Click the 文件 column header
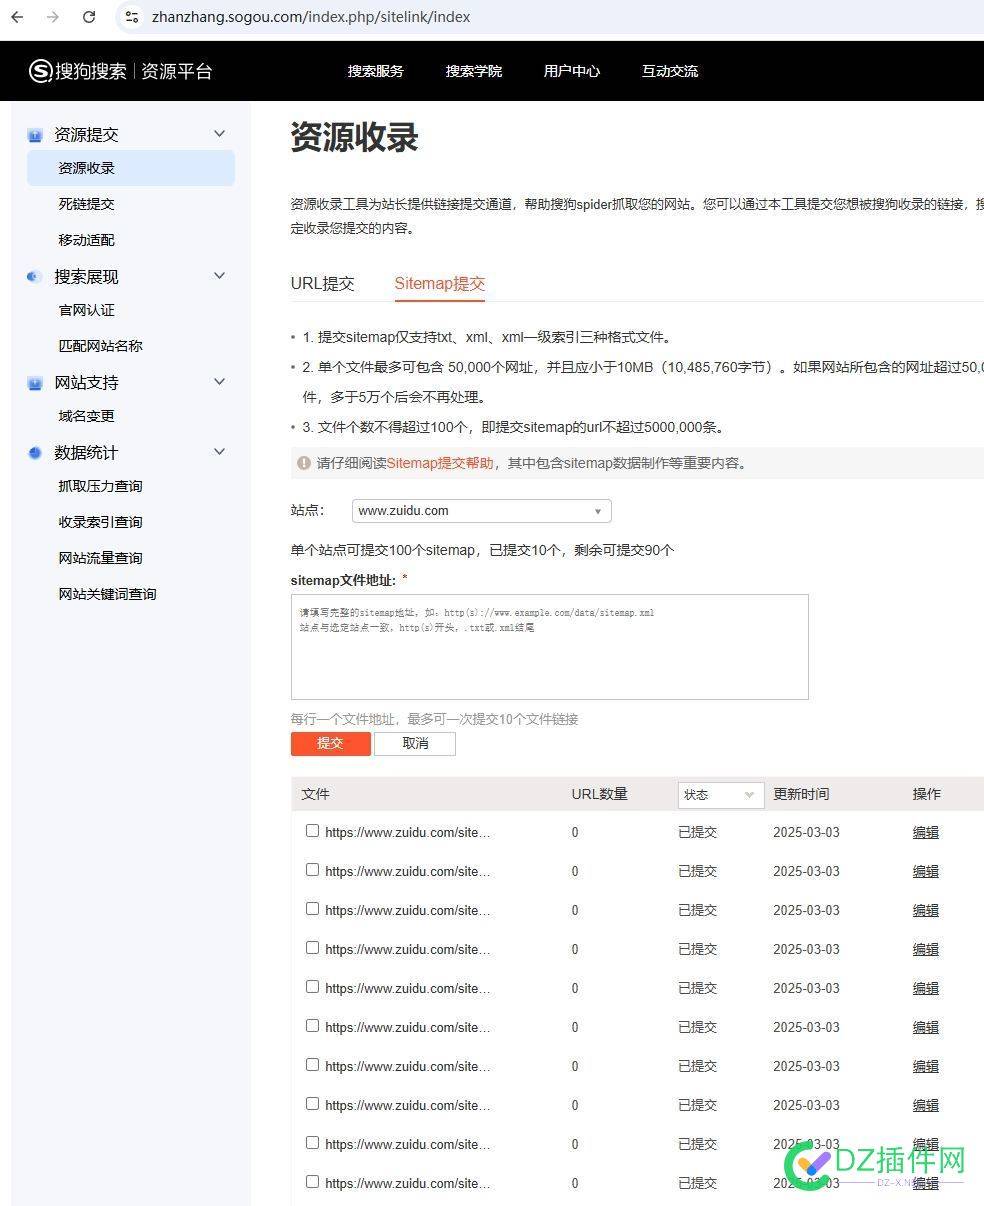Image resolution: width=984 pixels, height=1206 pixels. 316,794
